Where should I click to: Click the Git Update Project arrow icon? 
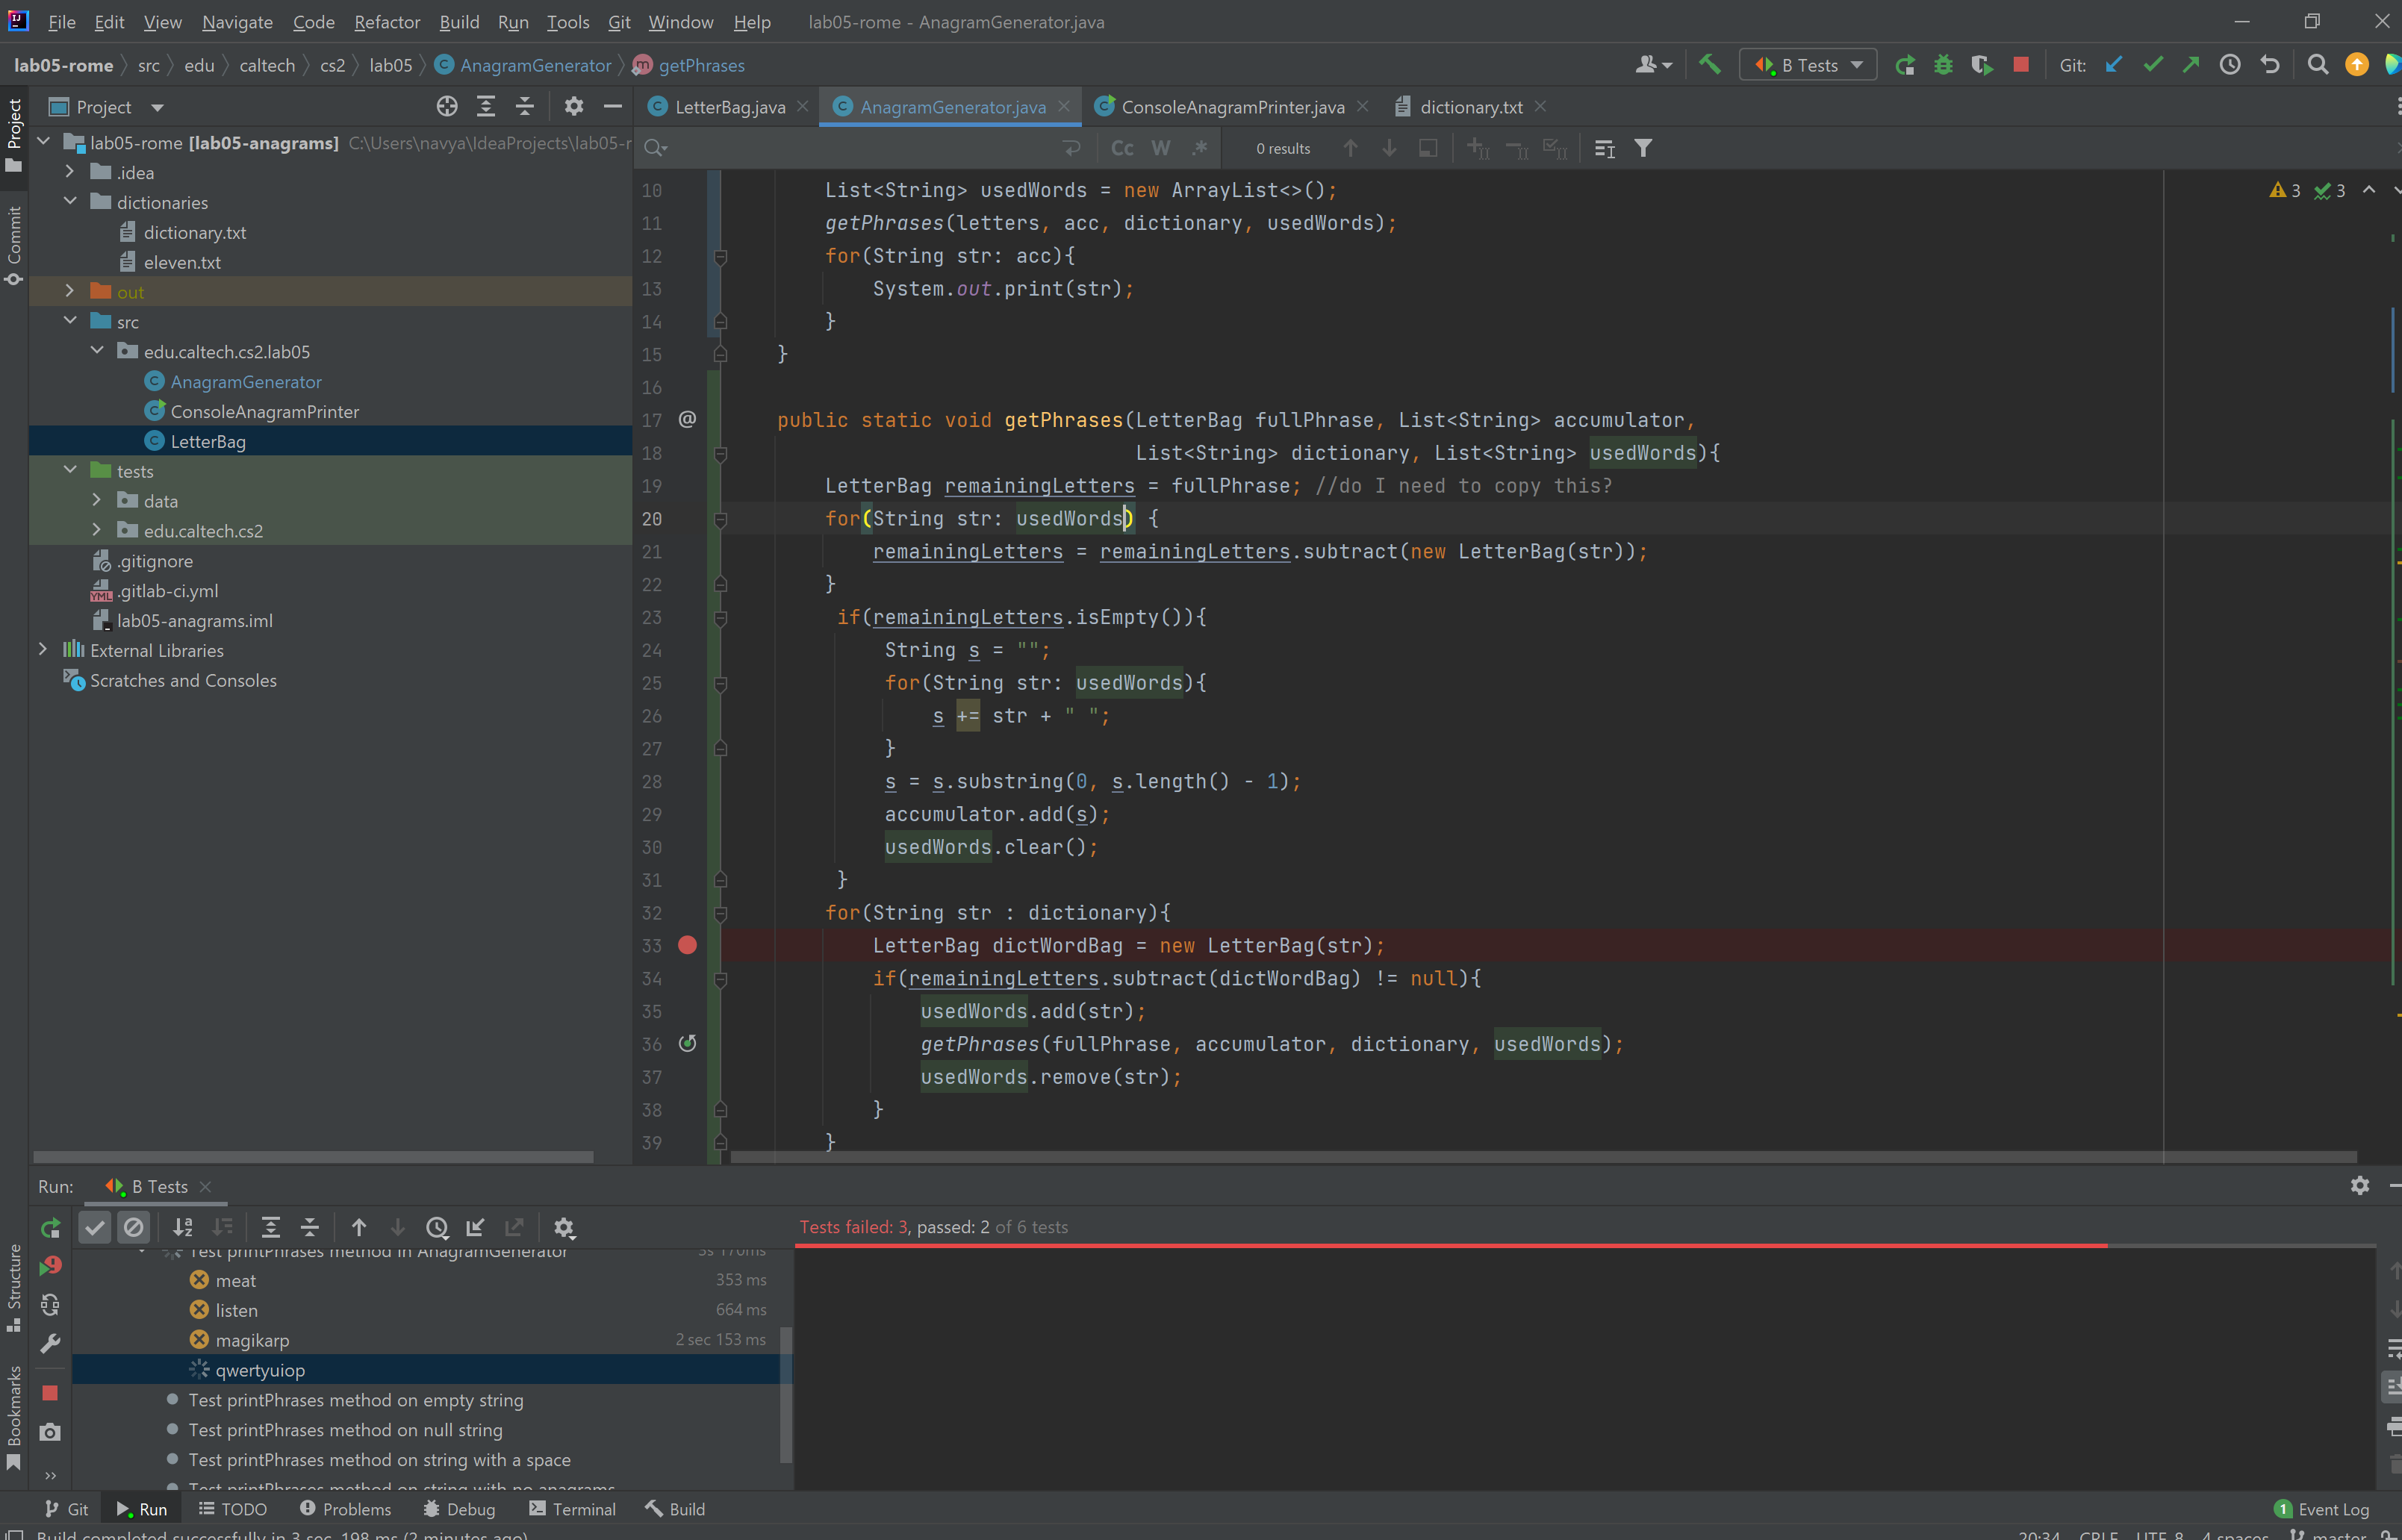2113,65
